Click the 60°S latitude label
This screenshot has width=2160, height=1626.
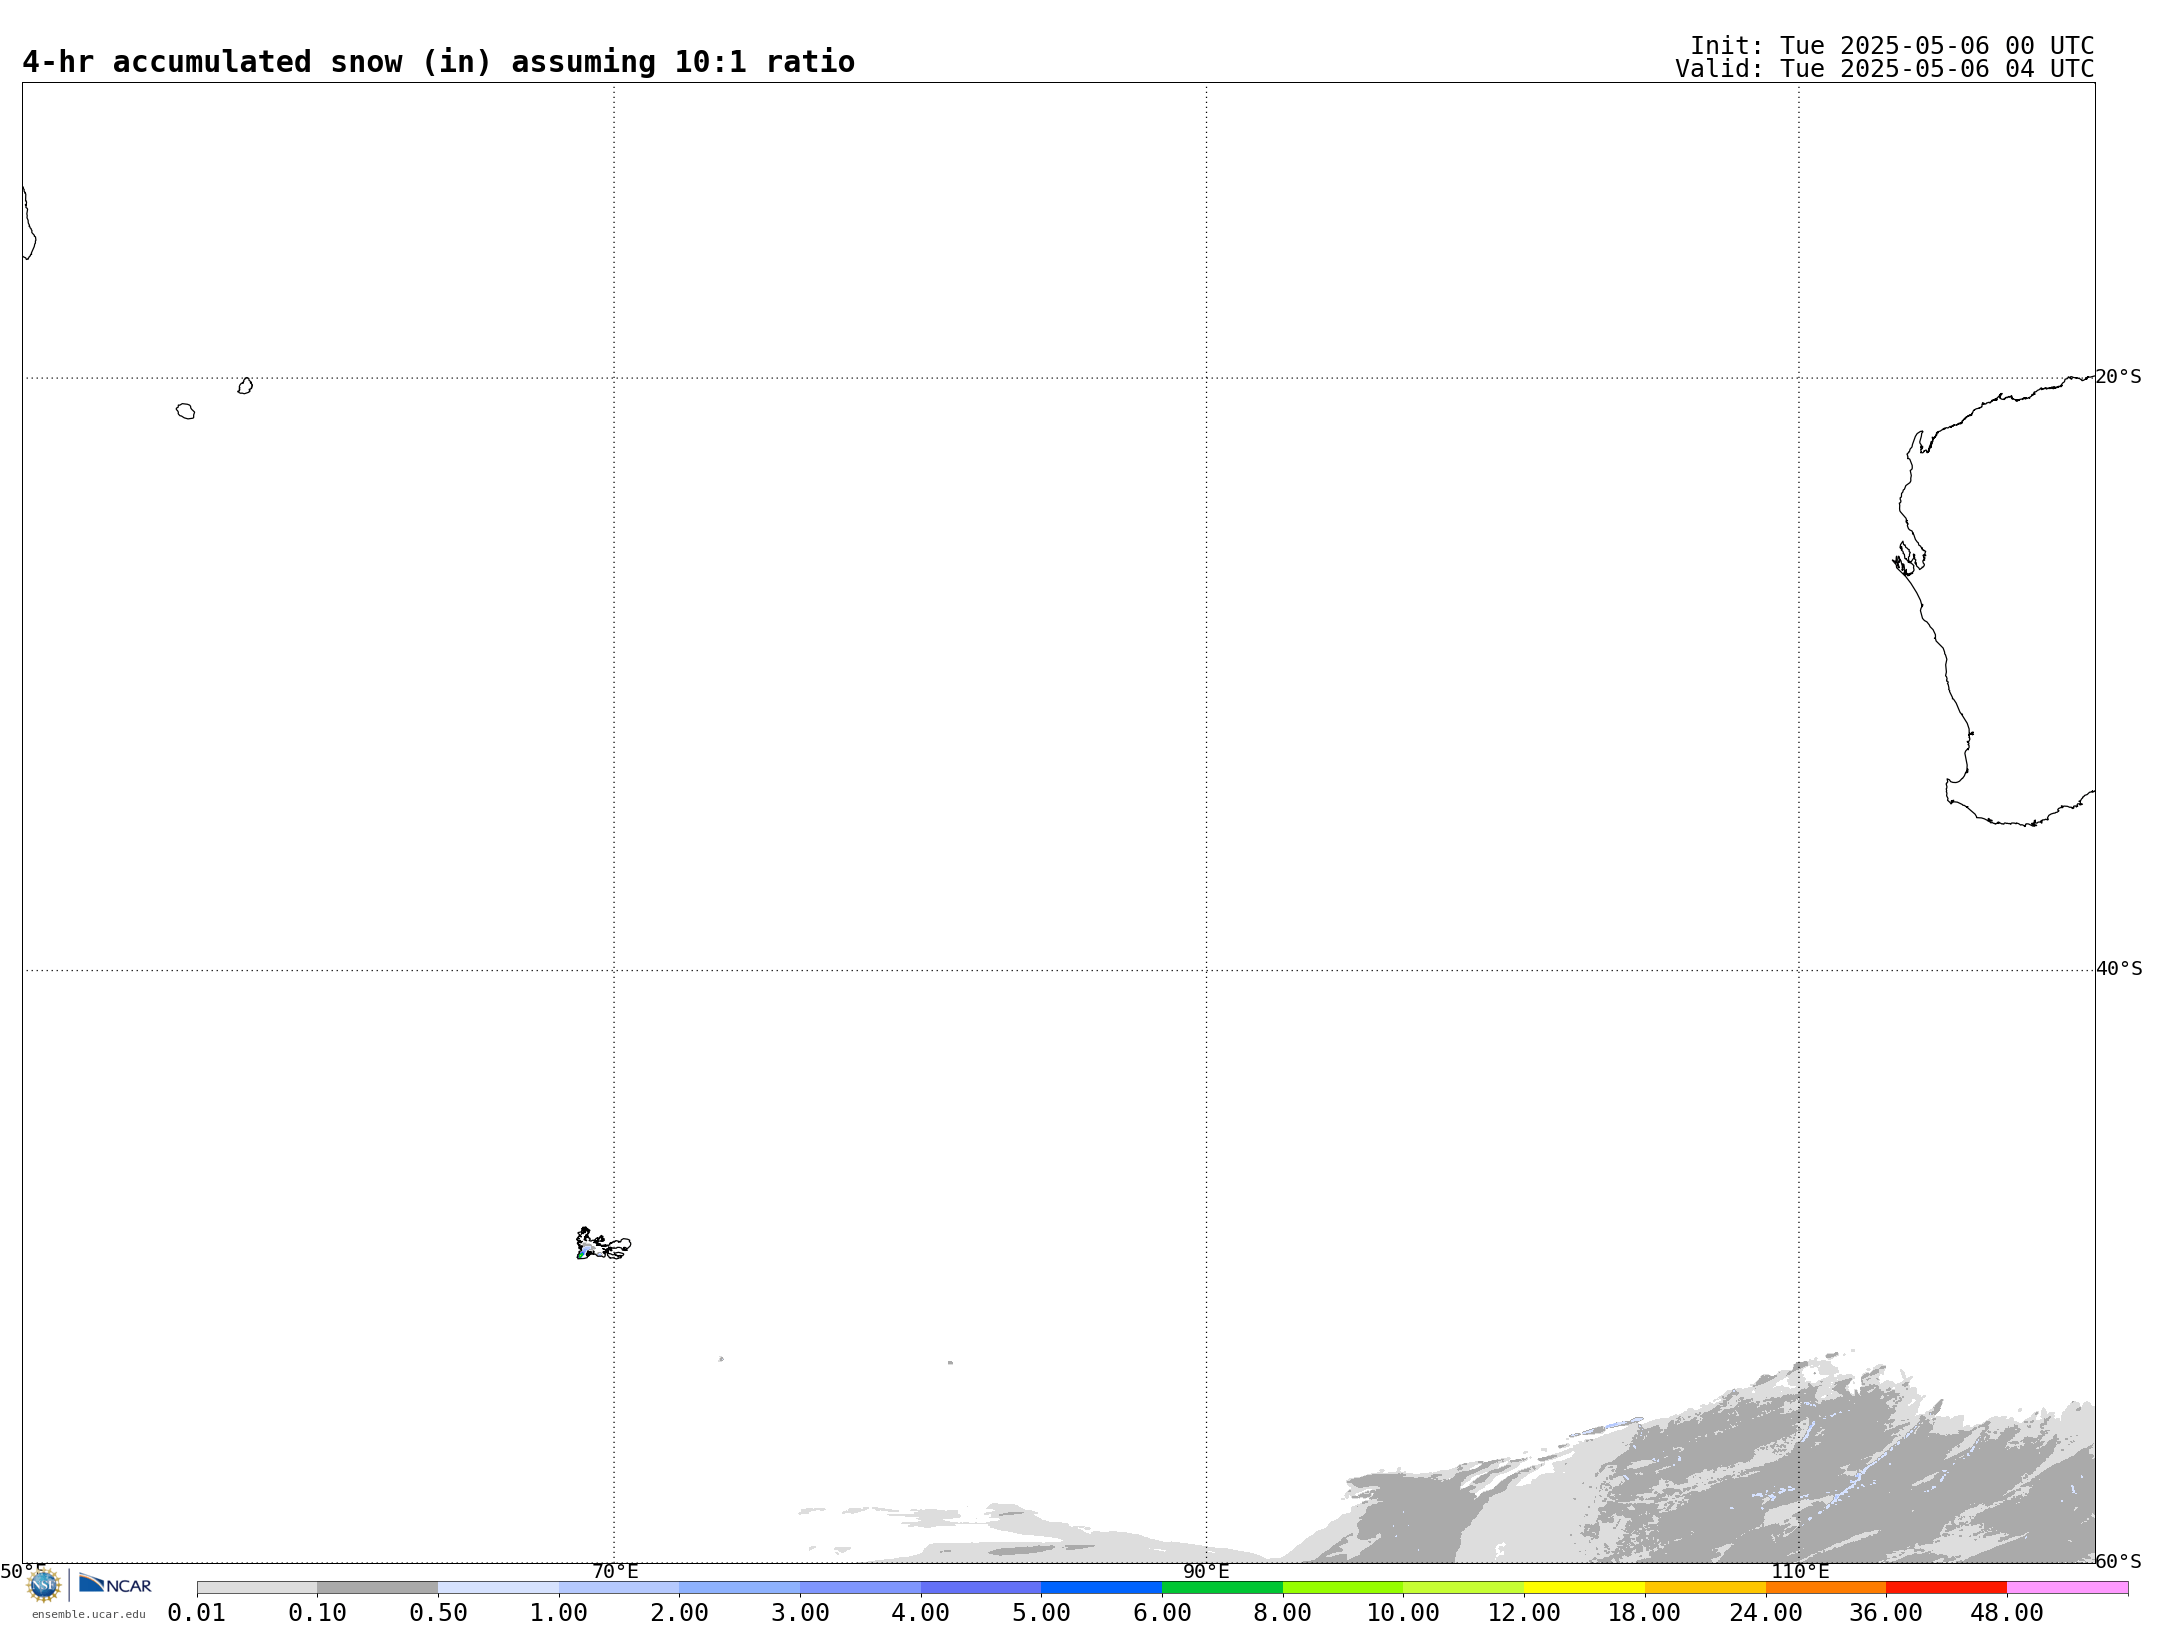click(x=2119, y=1561)
